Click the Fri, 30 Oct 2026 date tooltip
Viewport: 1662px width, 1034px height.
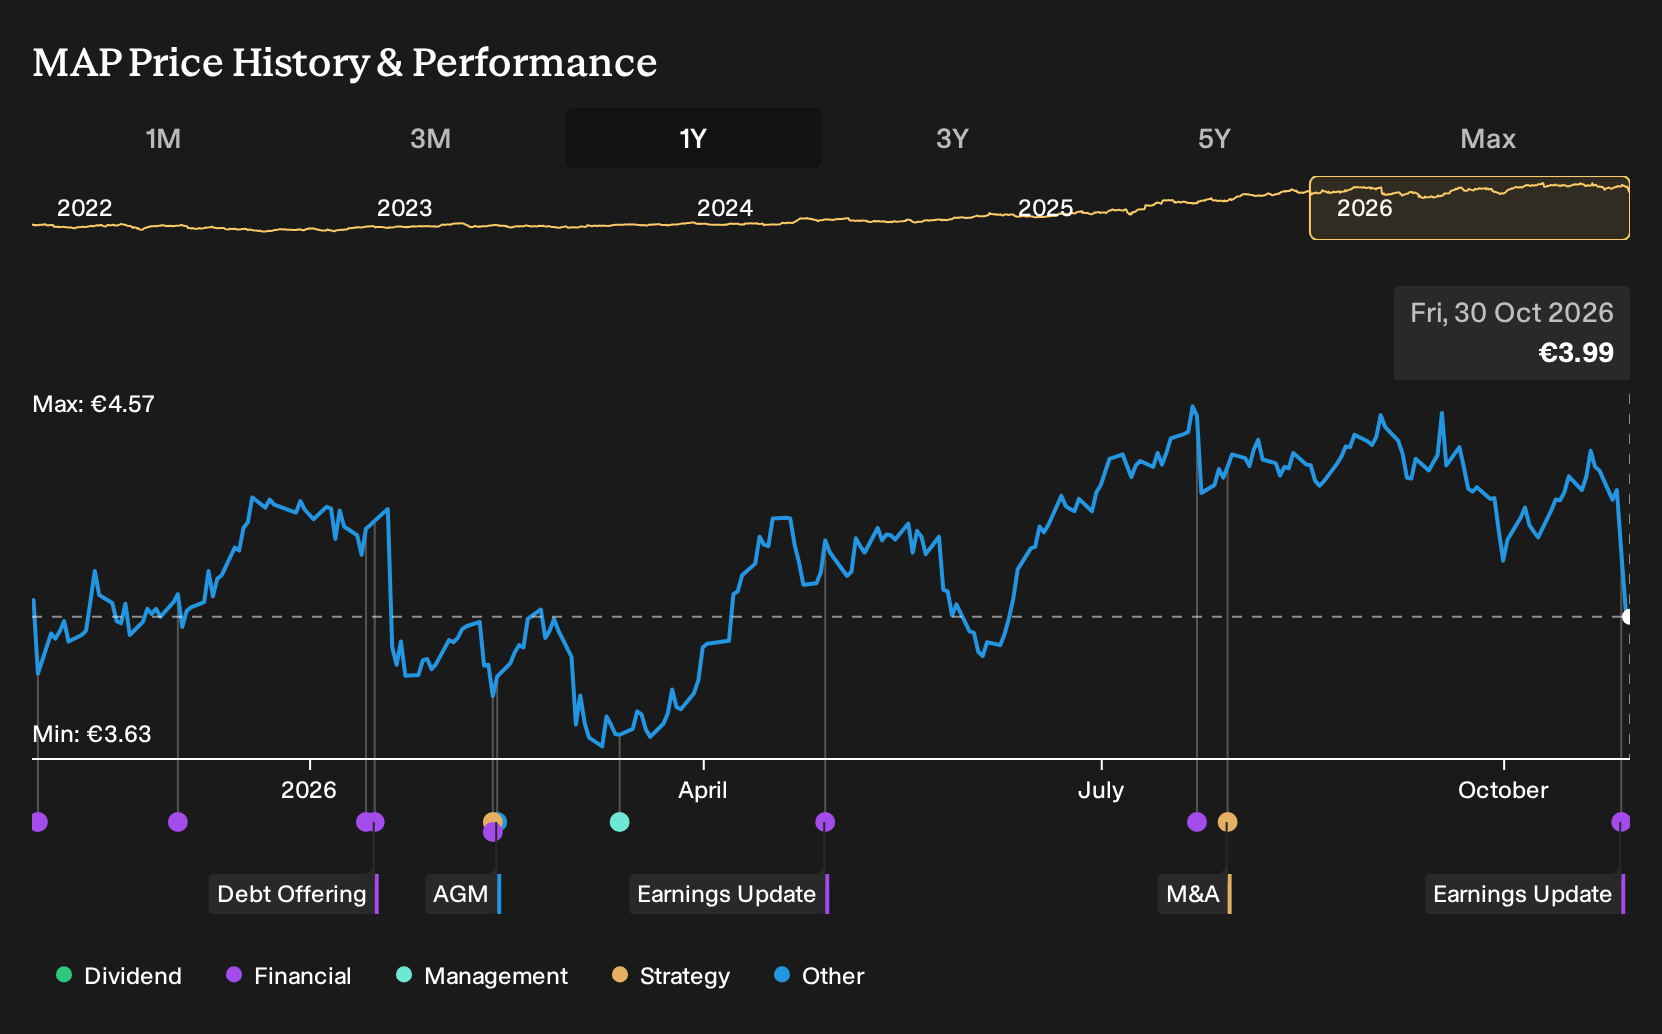click(x=1511, y=313)
